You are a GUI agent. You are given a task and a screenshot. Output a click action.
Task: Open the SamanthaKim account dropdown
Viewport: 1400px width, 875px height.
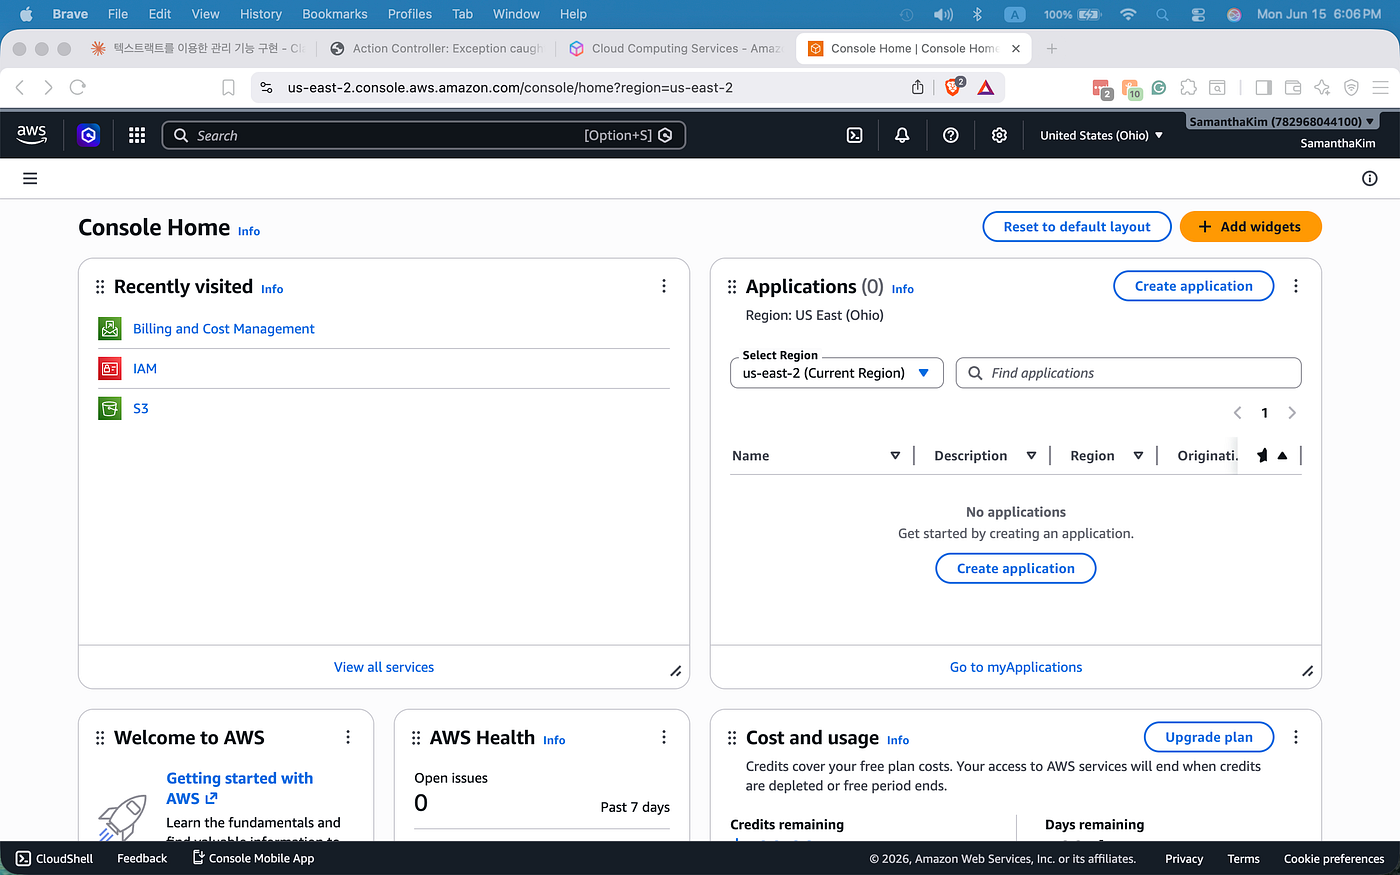tap(1282, 121)
